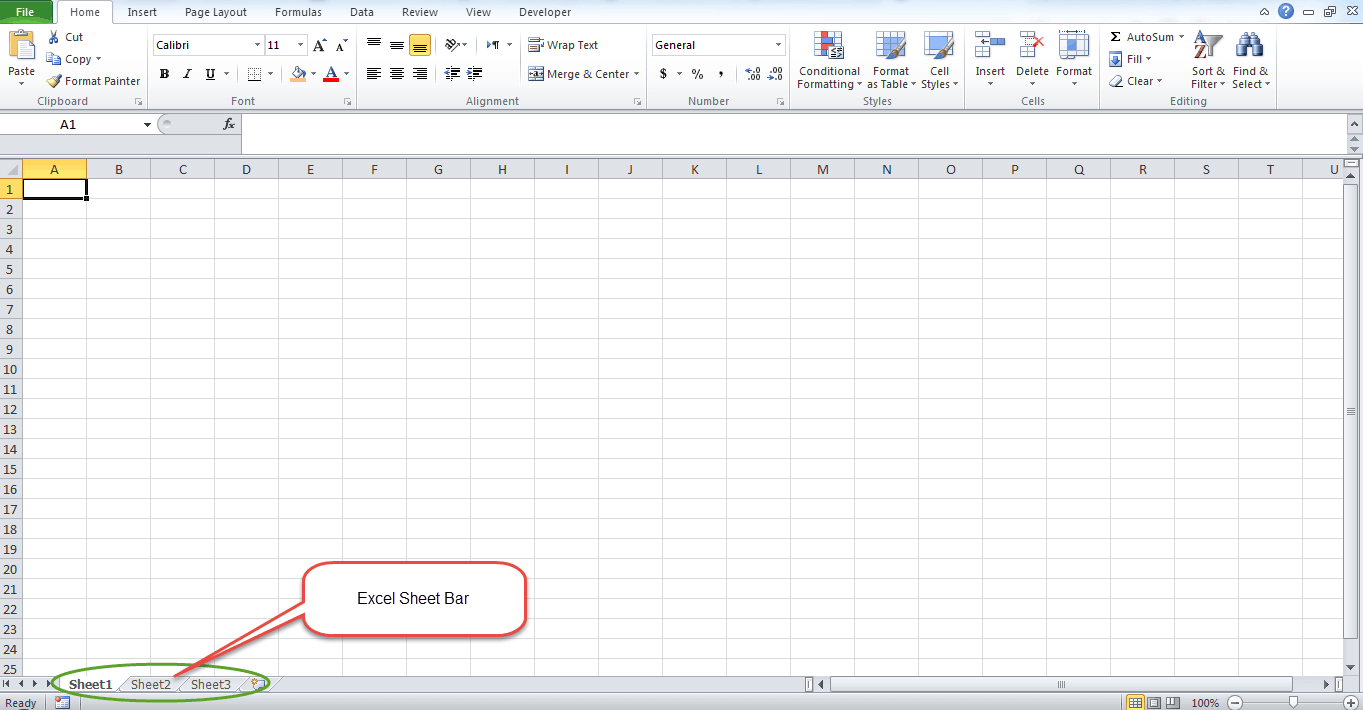Open the Merge & Center dropdown arrow
Image resolution: width=1363 pixels, height=710 pixels.
click(x=637, y=74)
